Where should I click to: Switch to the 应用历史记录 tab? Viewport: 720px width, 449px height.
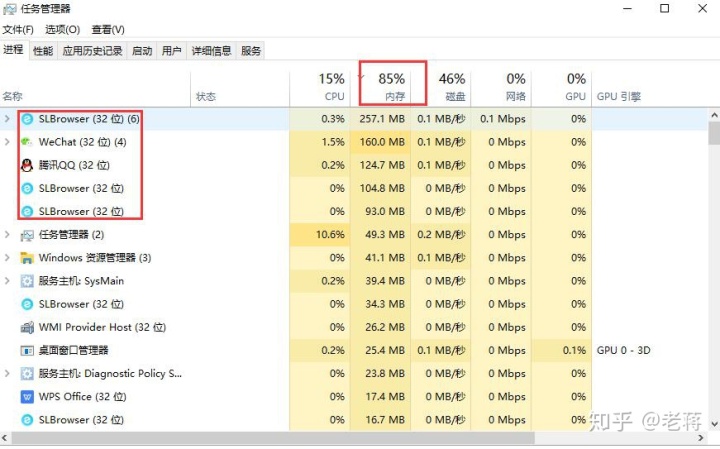pyautogui.click(x=92, y=51)
